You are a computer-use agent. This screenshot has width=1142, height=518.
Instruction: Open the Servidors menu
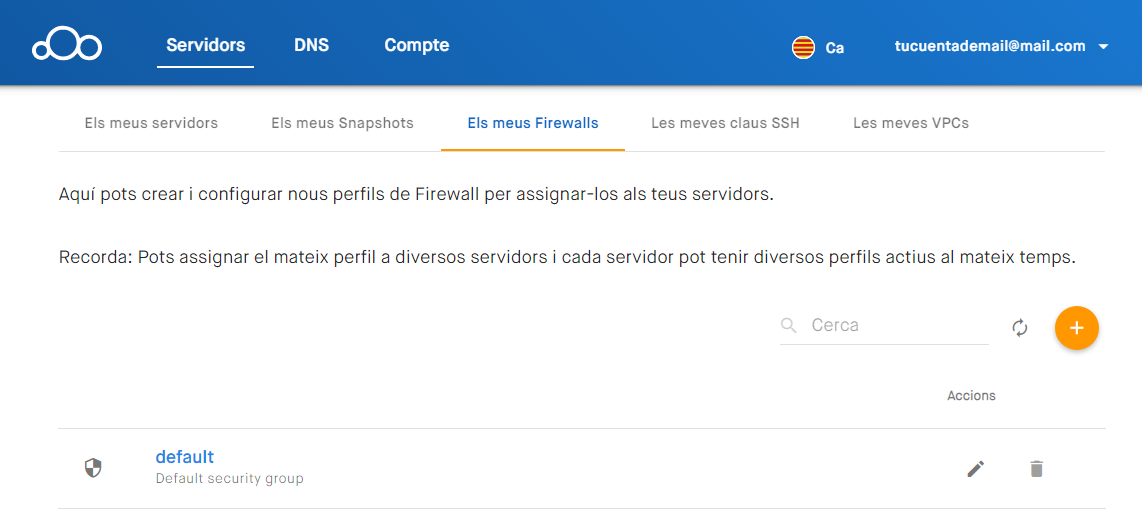click(205, 45)
